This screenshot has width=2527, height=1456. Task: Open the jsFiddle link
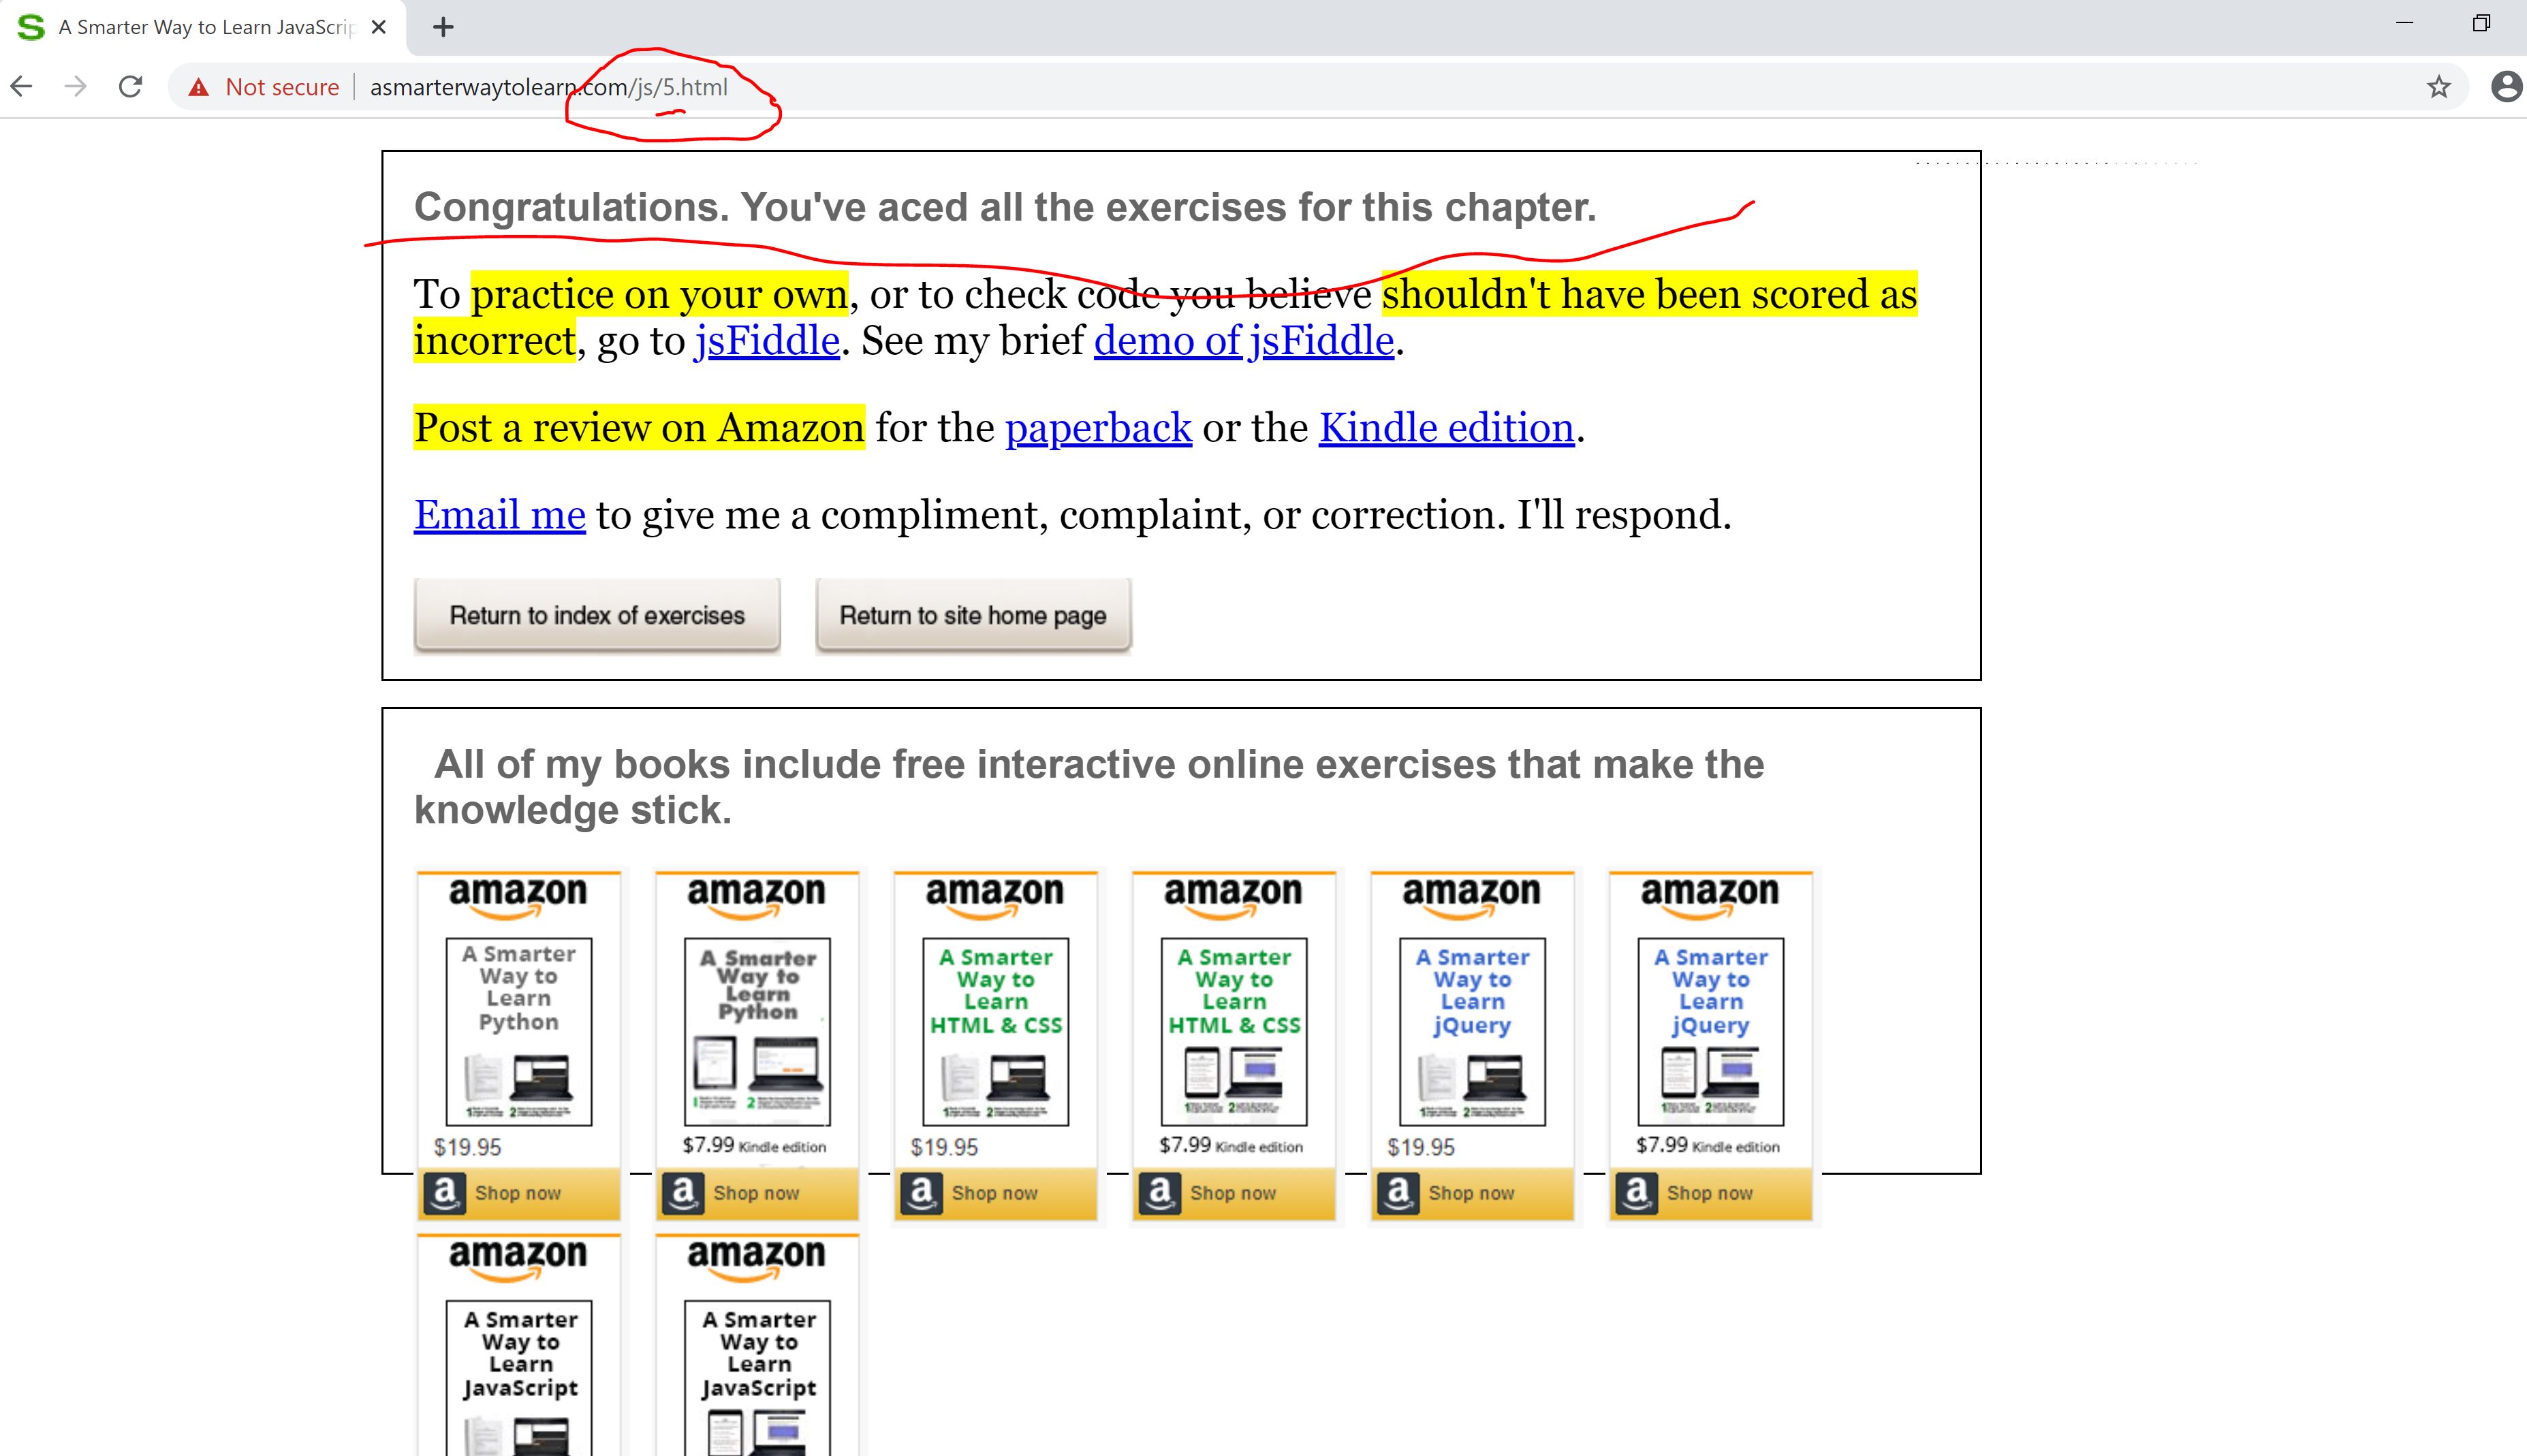coord(767,341)
